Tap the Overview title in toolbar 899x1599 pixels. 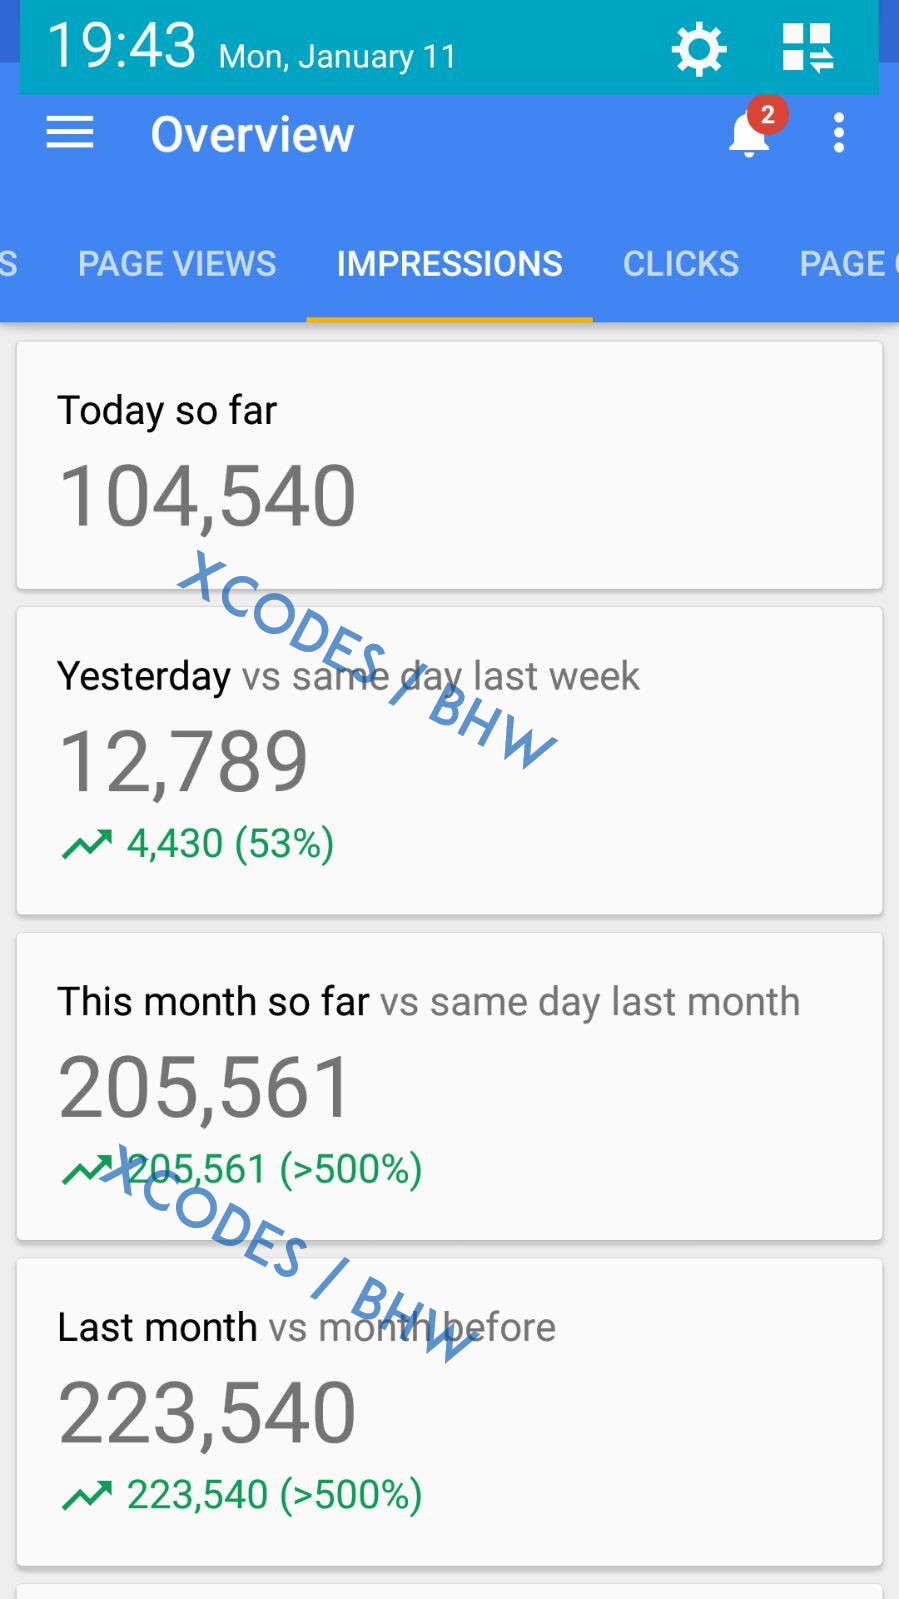tap(252, 134)
